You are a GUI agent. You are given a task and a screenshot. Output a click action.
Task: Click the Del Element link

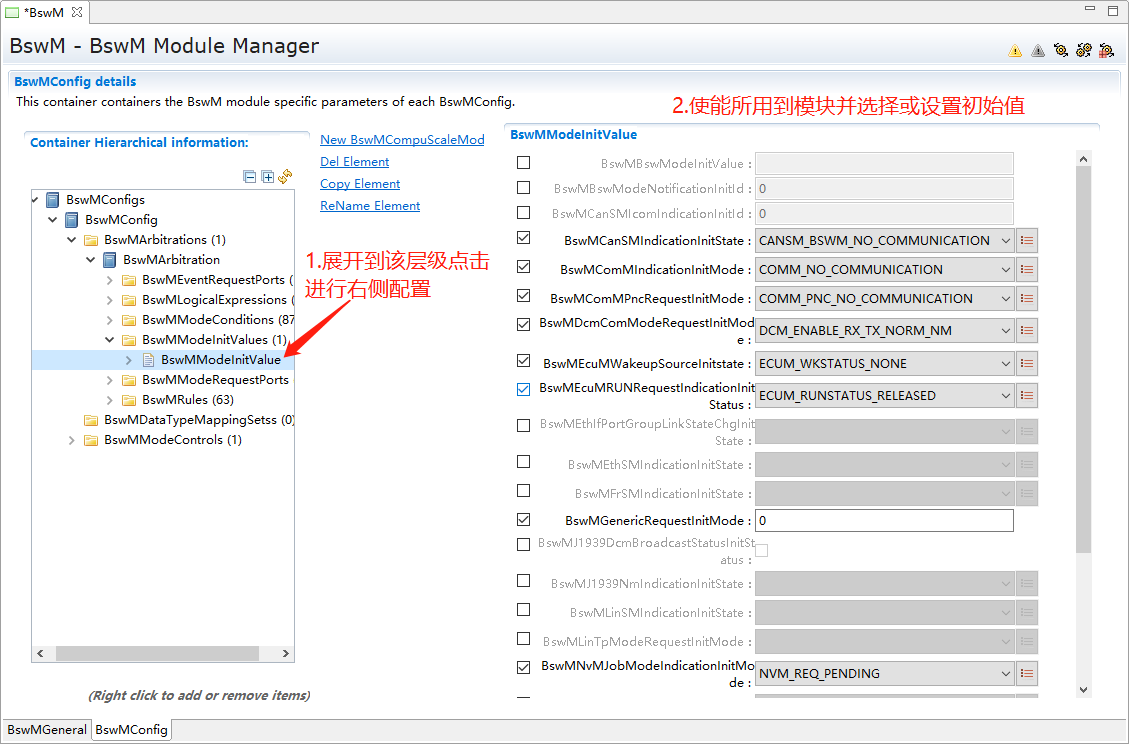(354, 162)
